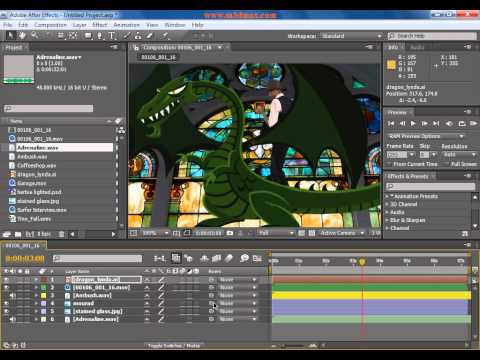Screen dimensions: 480x360
Task: Expand the dragon_lynda.ai layer properties
Action: coord(36,280)
